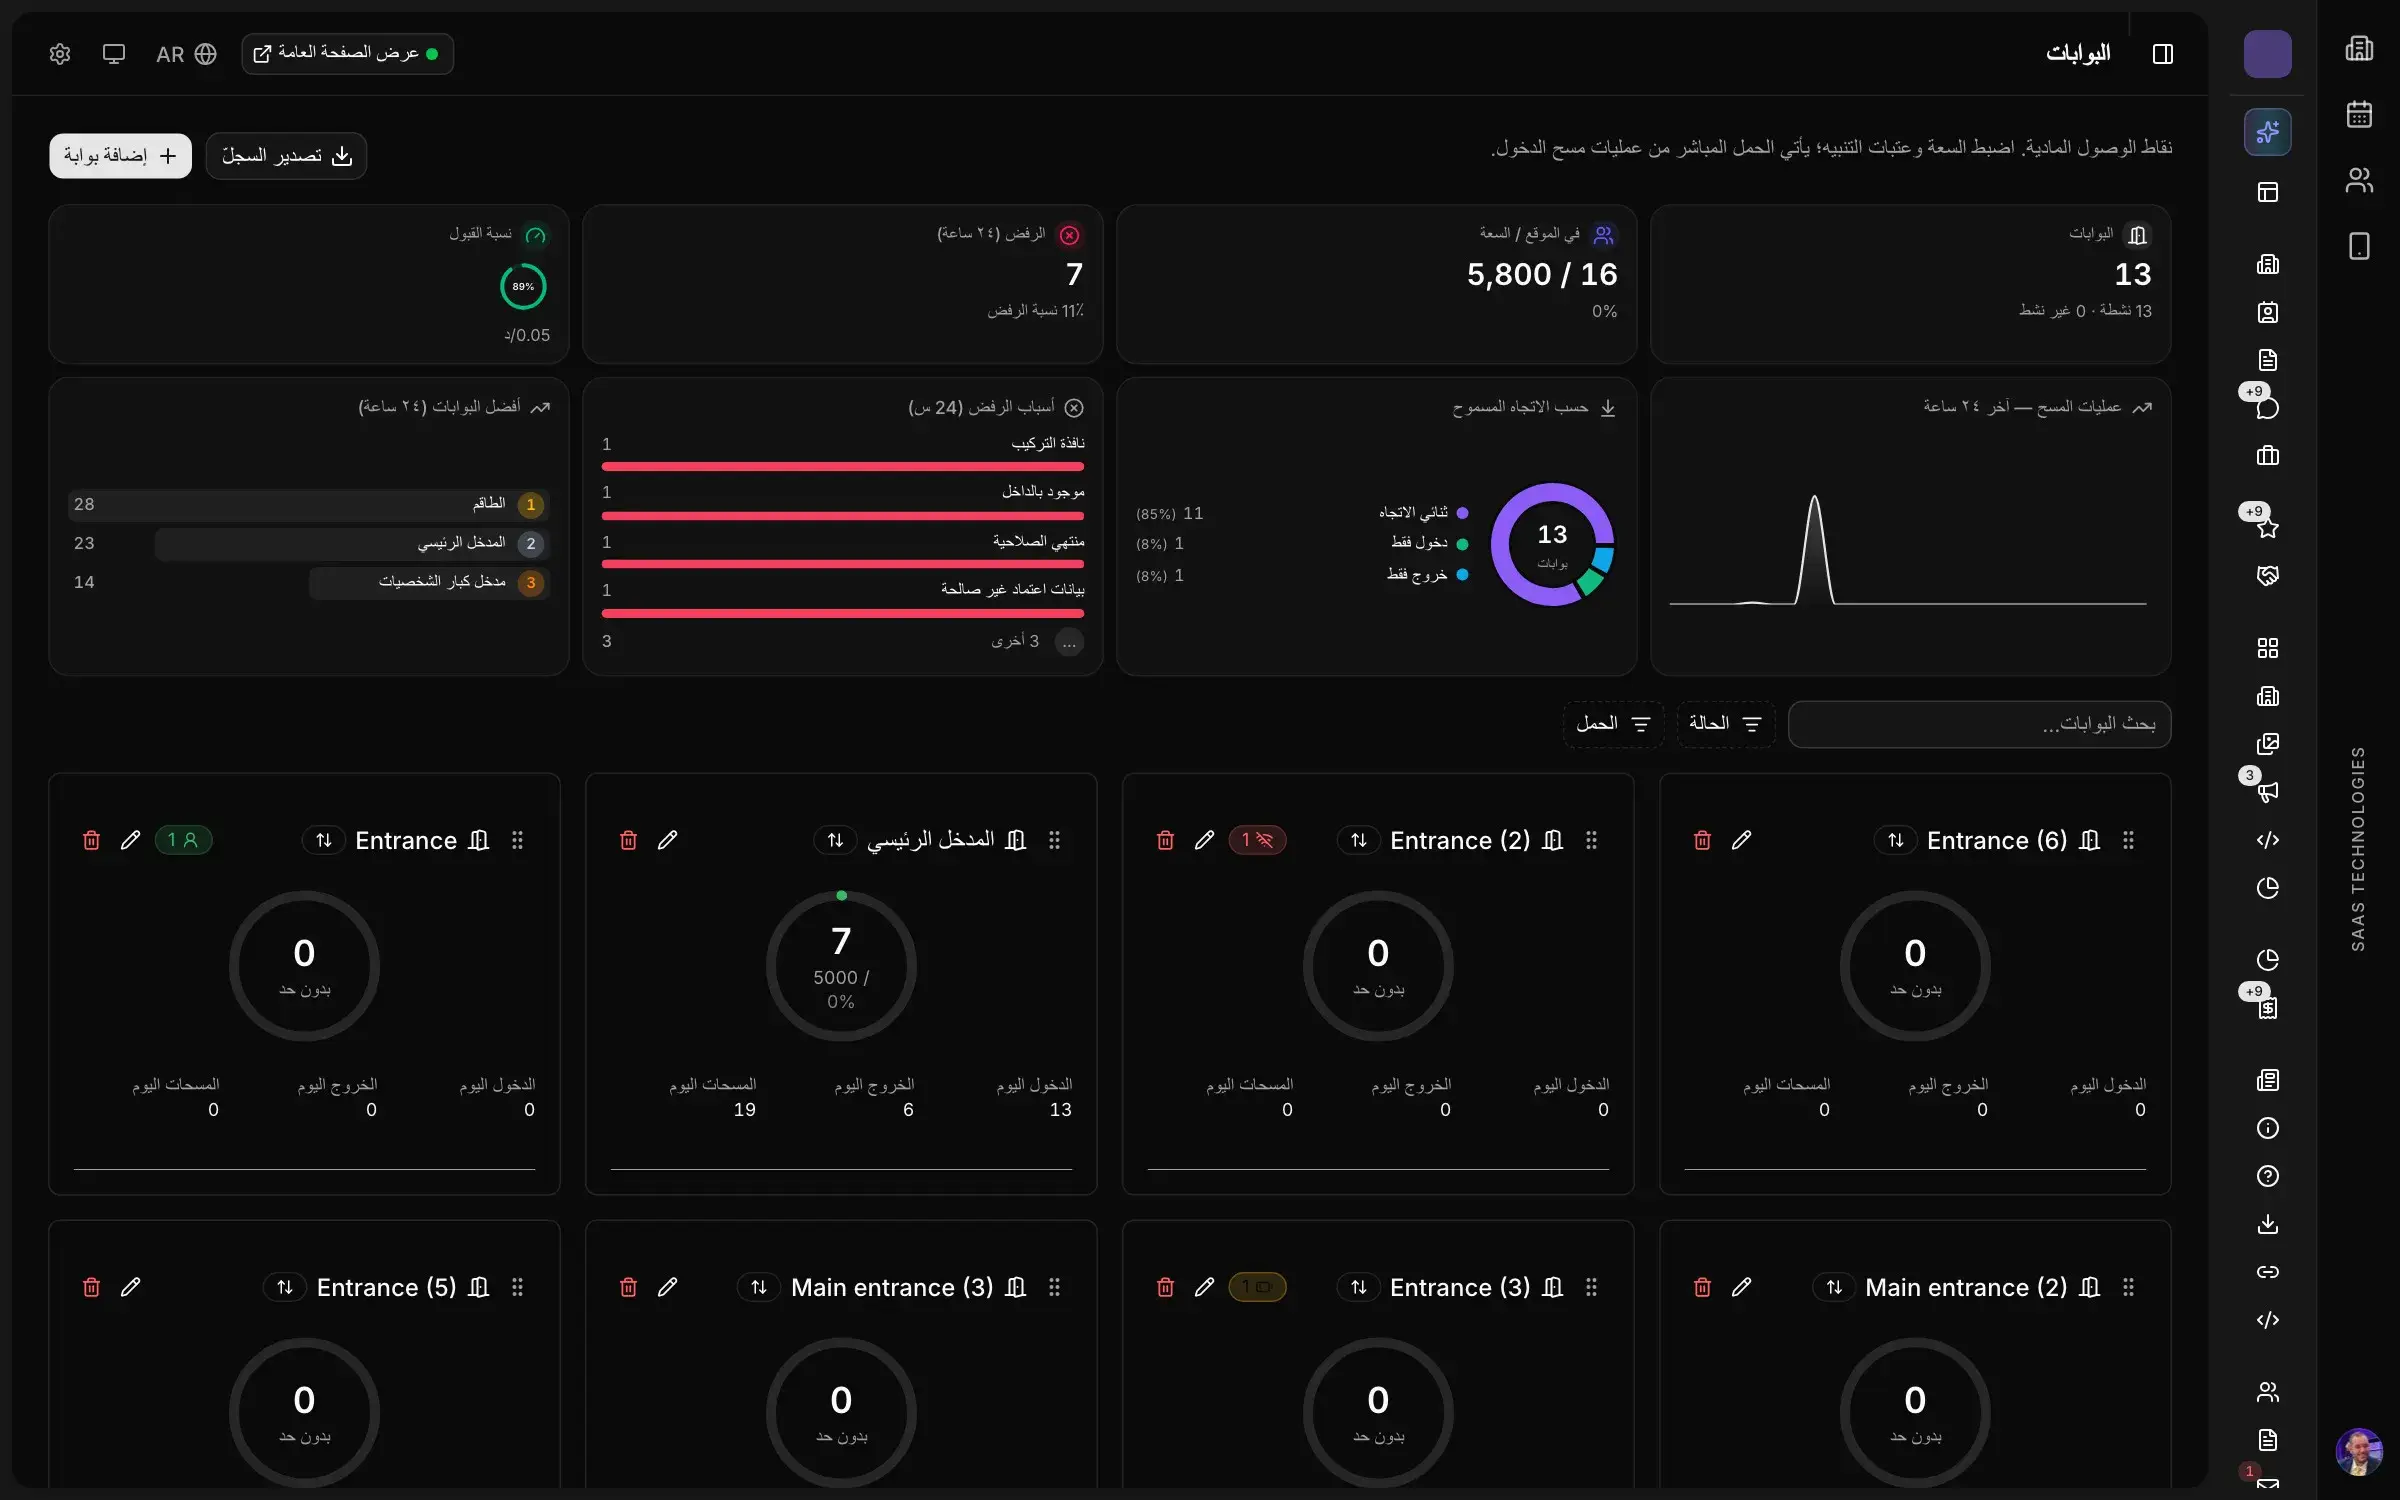Open the grid apps icon in sidebar
Viewport: 2400px width, 1500px height.
point(2267,648)
